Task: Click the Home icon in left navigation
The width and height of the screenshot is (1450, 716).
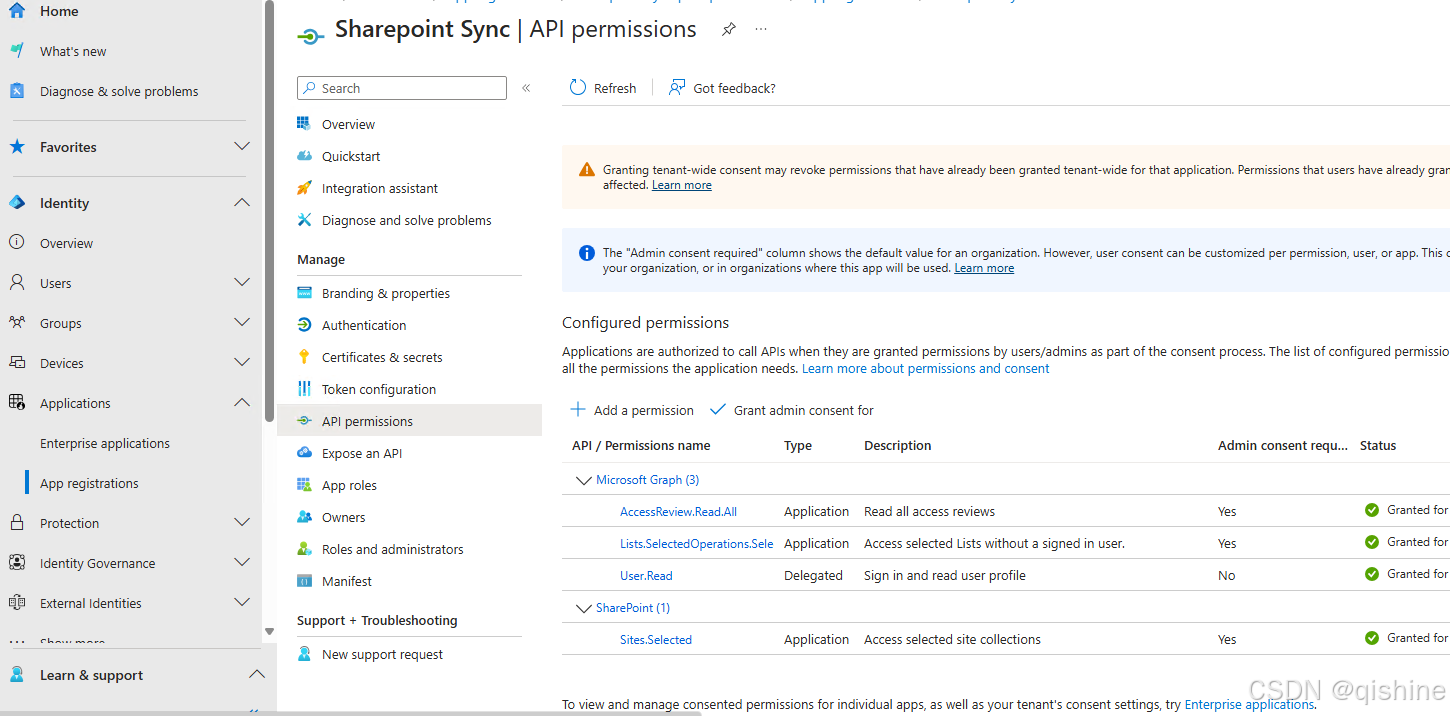Action: point(16,11)
